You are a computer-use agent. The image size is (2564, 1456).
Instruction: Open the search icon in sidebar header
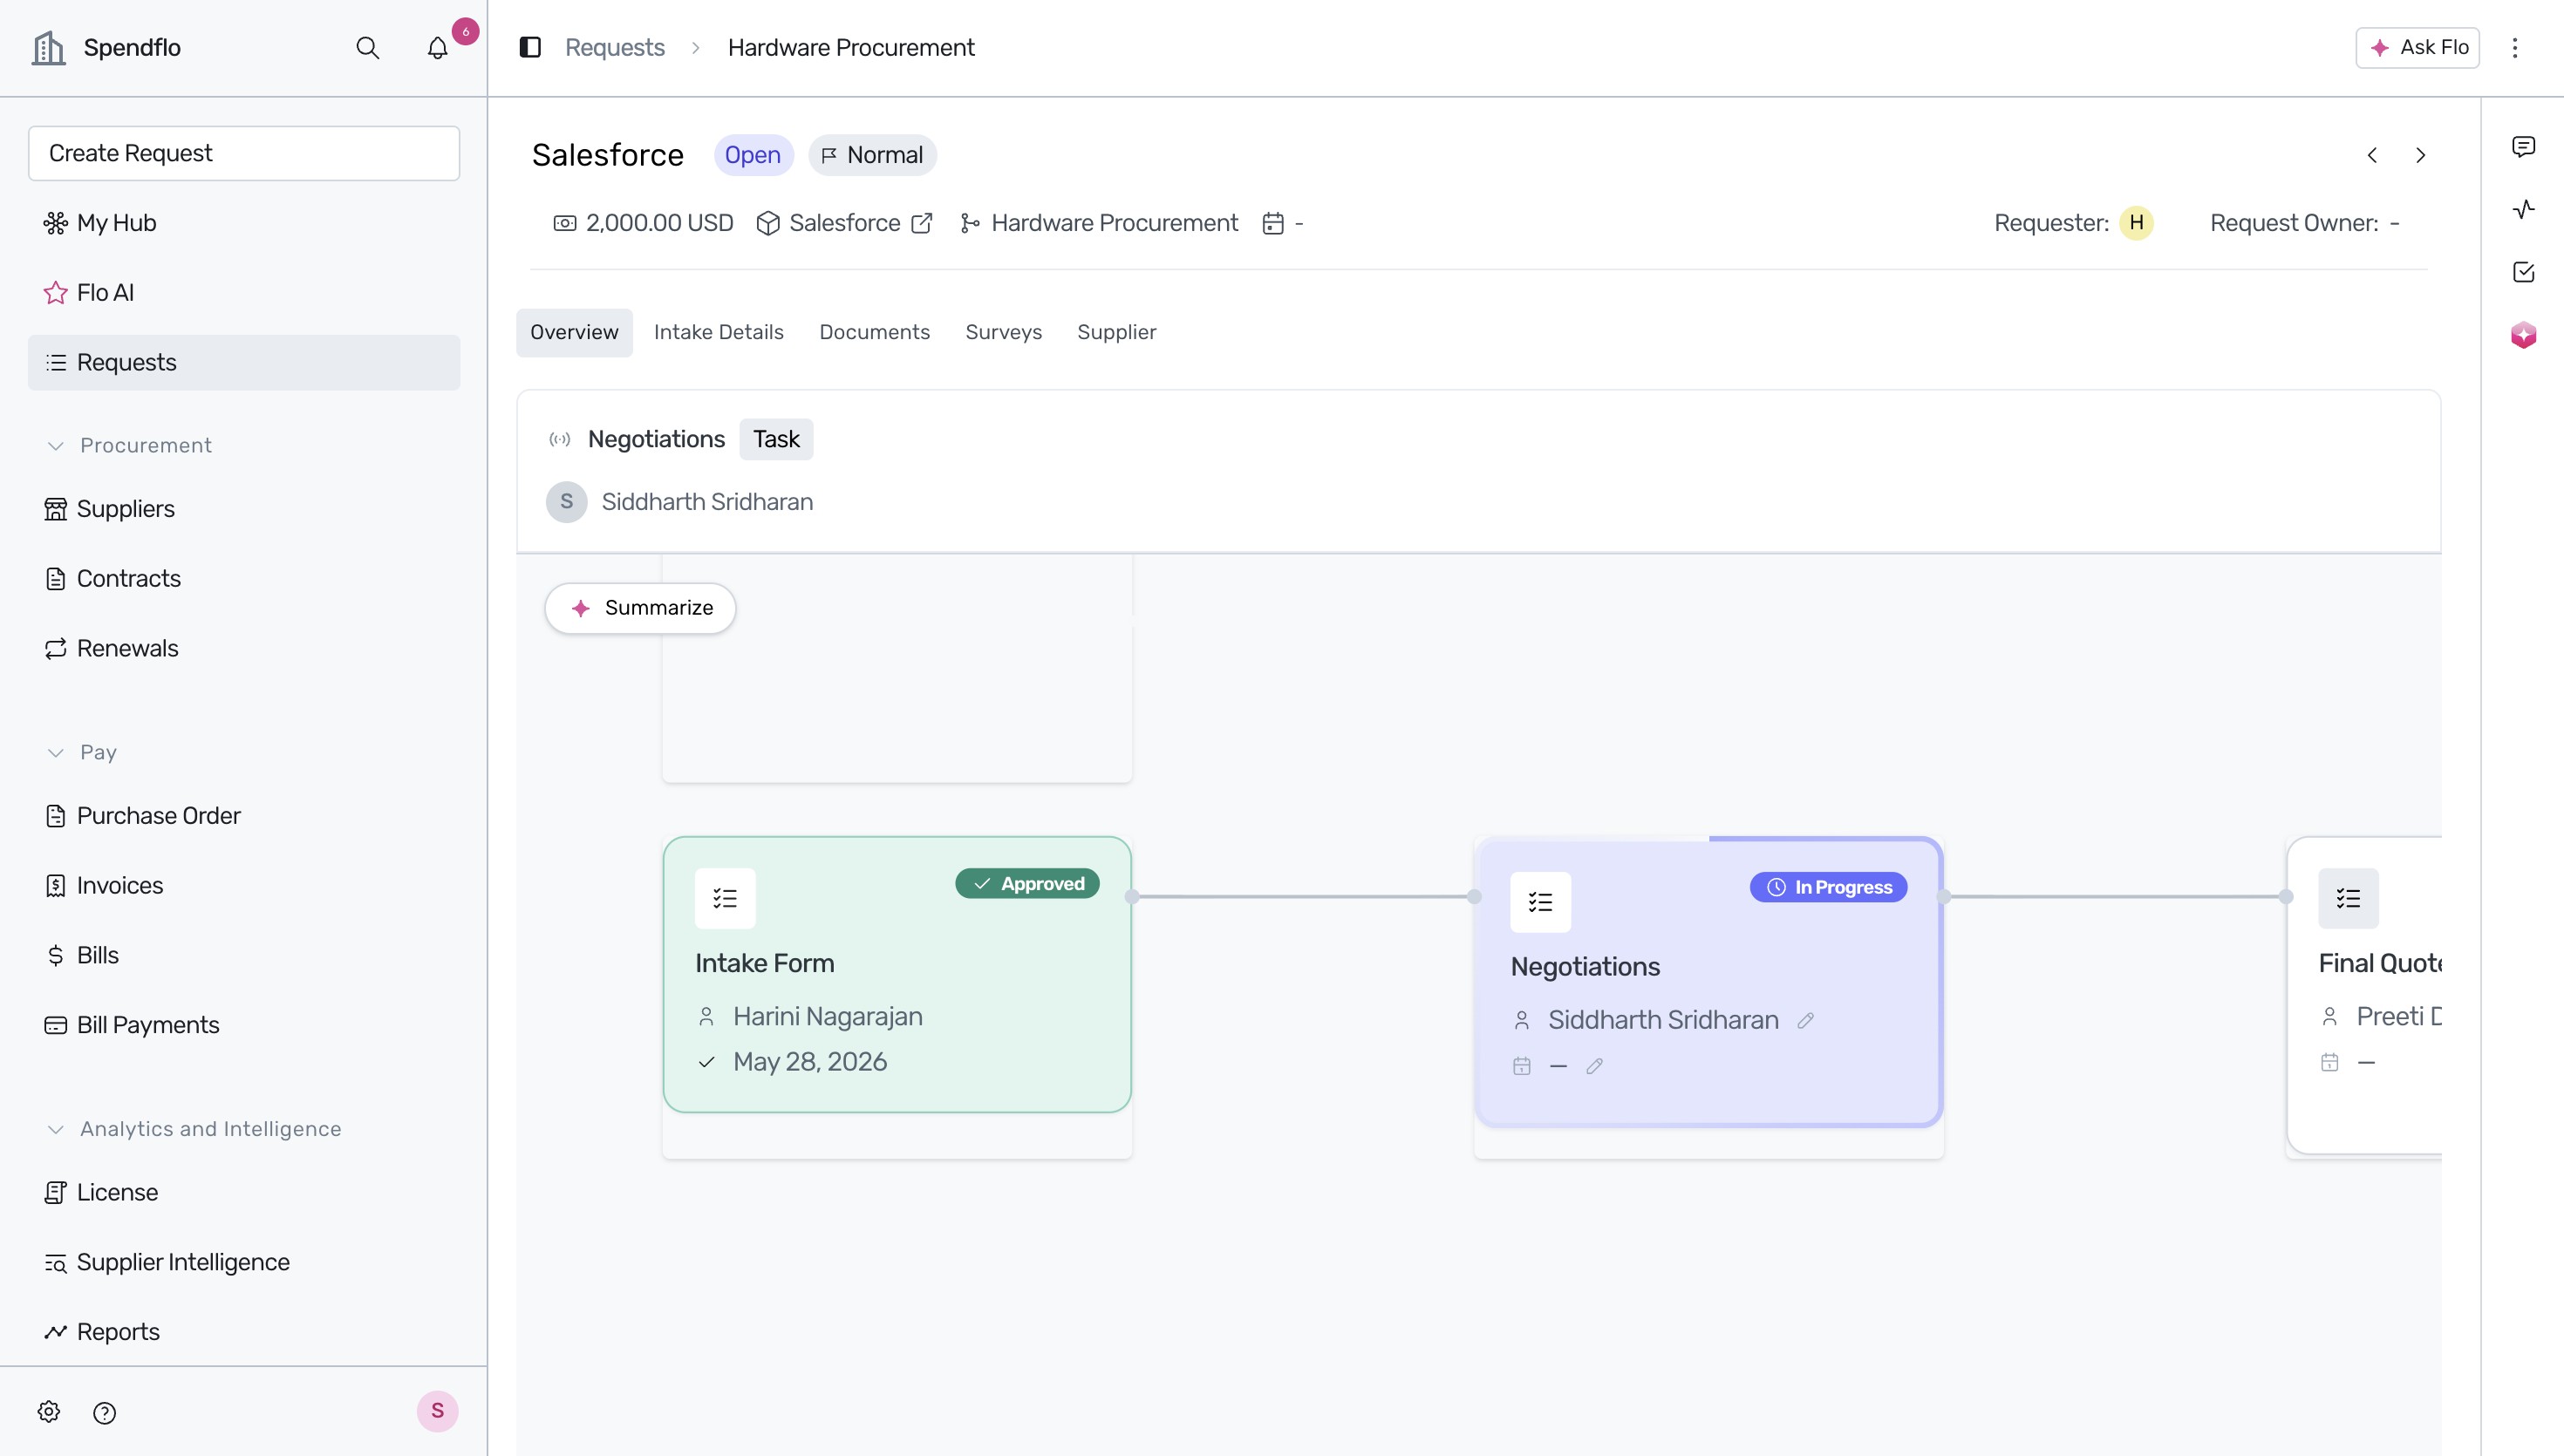tap(367, 48)
